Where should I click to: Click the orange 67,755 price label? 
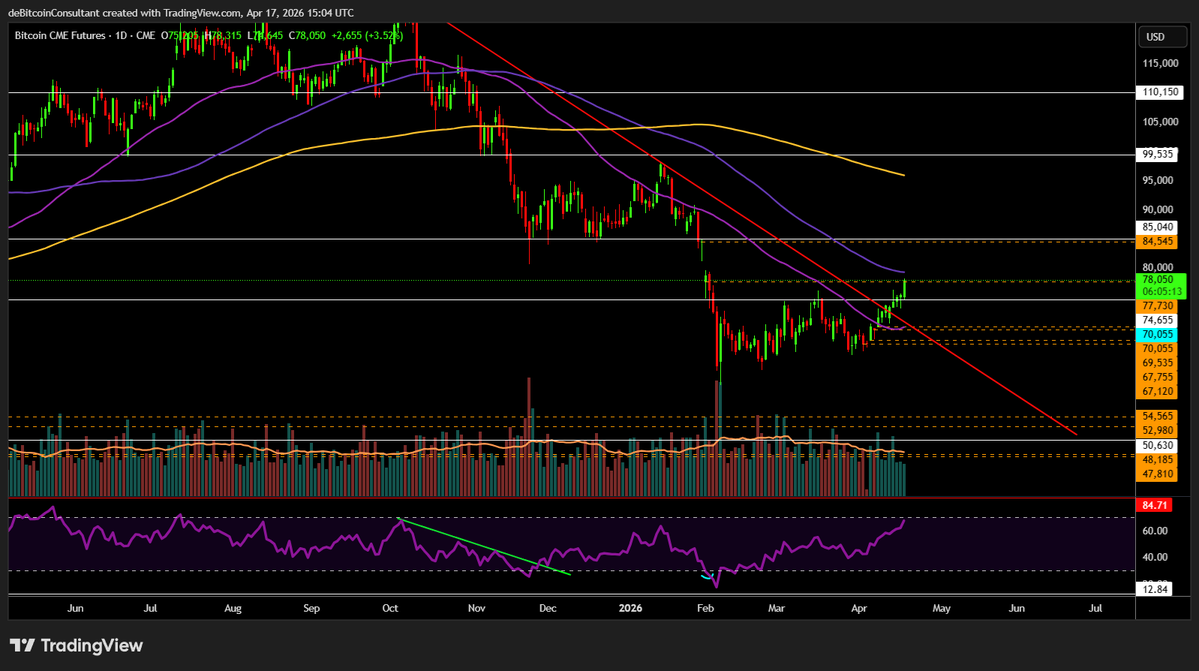(1158, 378)
